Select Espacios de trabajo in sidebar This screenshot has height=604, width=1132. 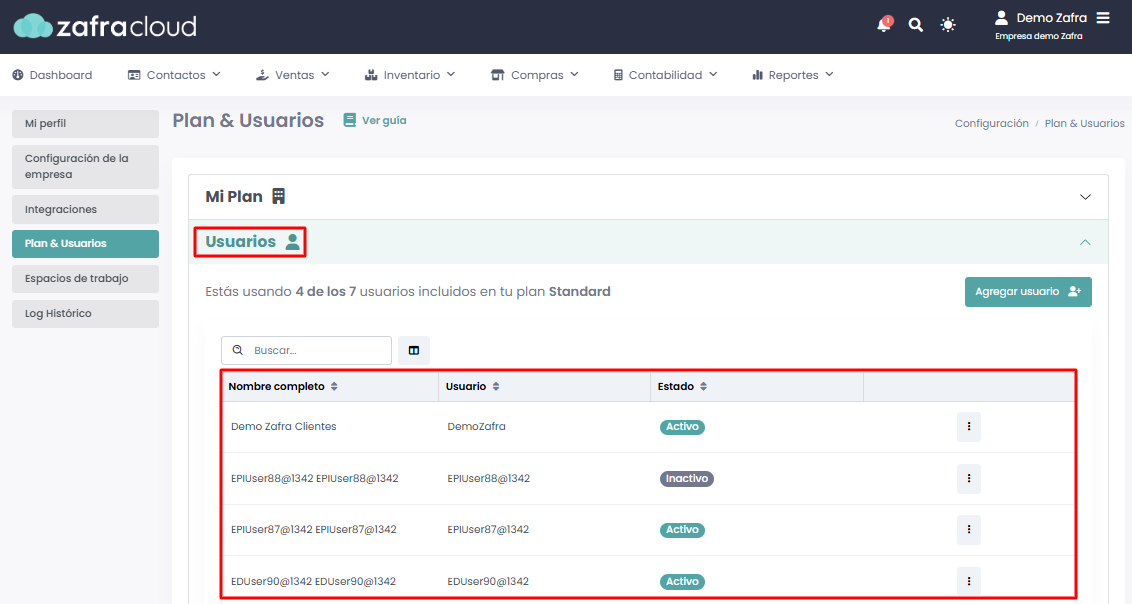click(x=85, y=278)
